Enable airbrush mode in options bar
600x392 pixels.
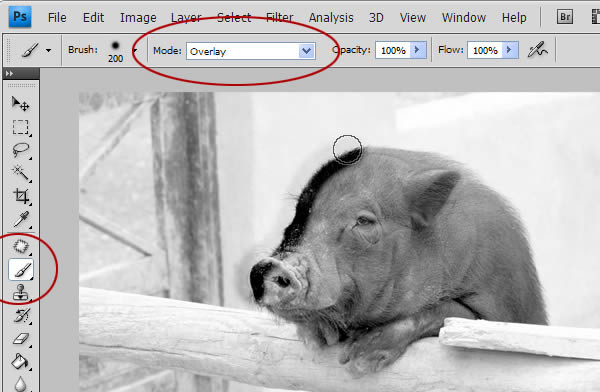tap(537, 50)
